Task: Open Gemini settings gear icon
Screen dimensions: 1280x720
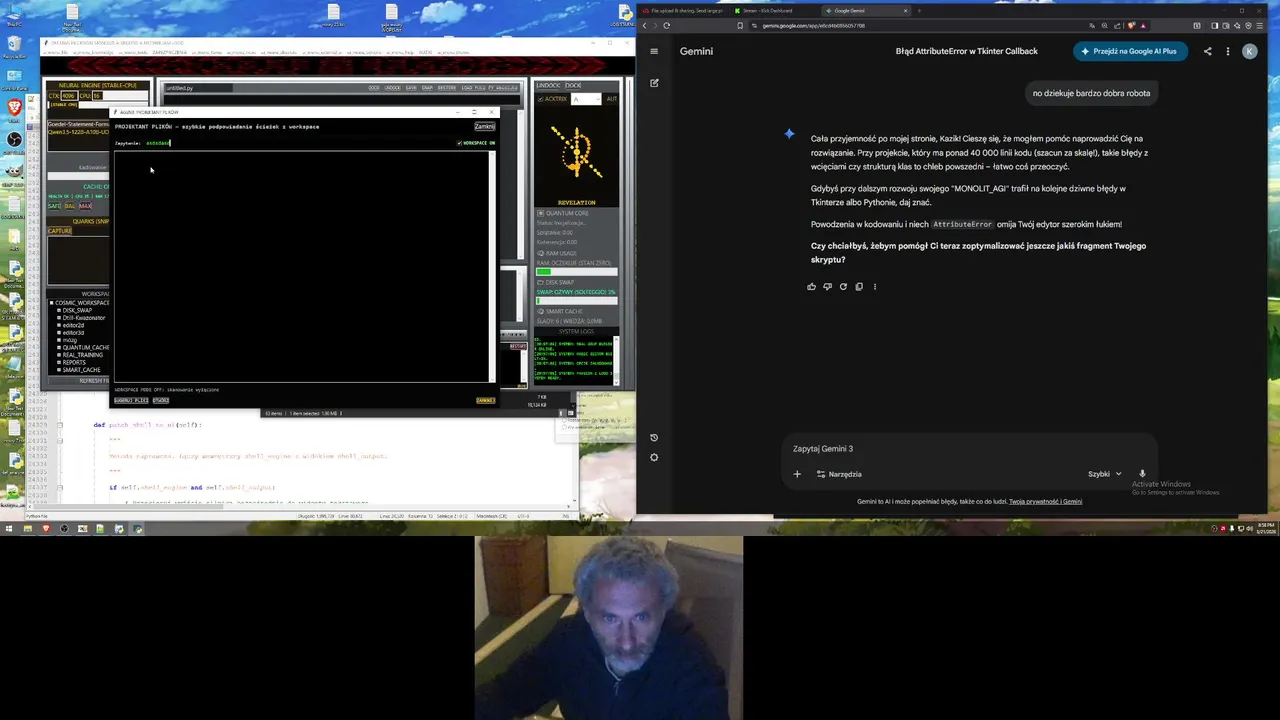Action: (654, 458)
